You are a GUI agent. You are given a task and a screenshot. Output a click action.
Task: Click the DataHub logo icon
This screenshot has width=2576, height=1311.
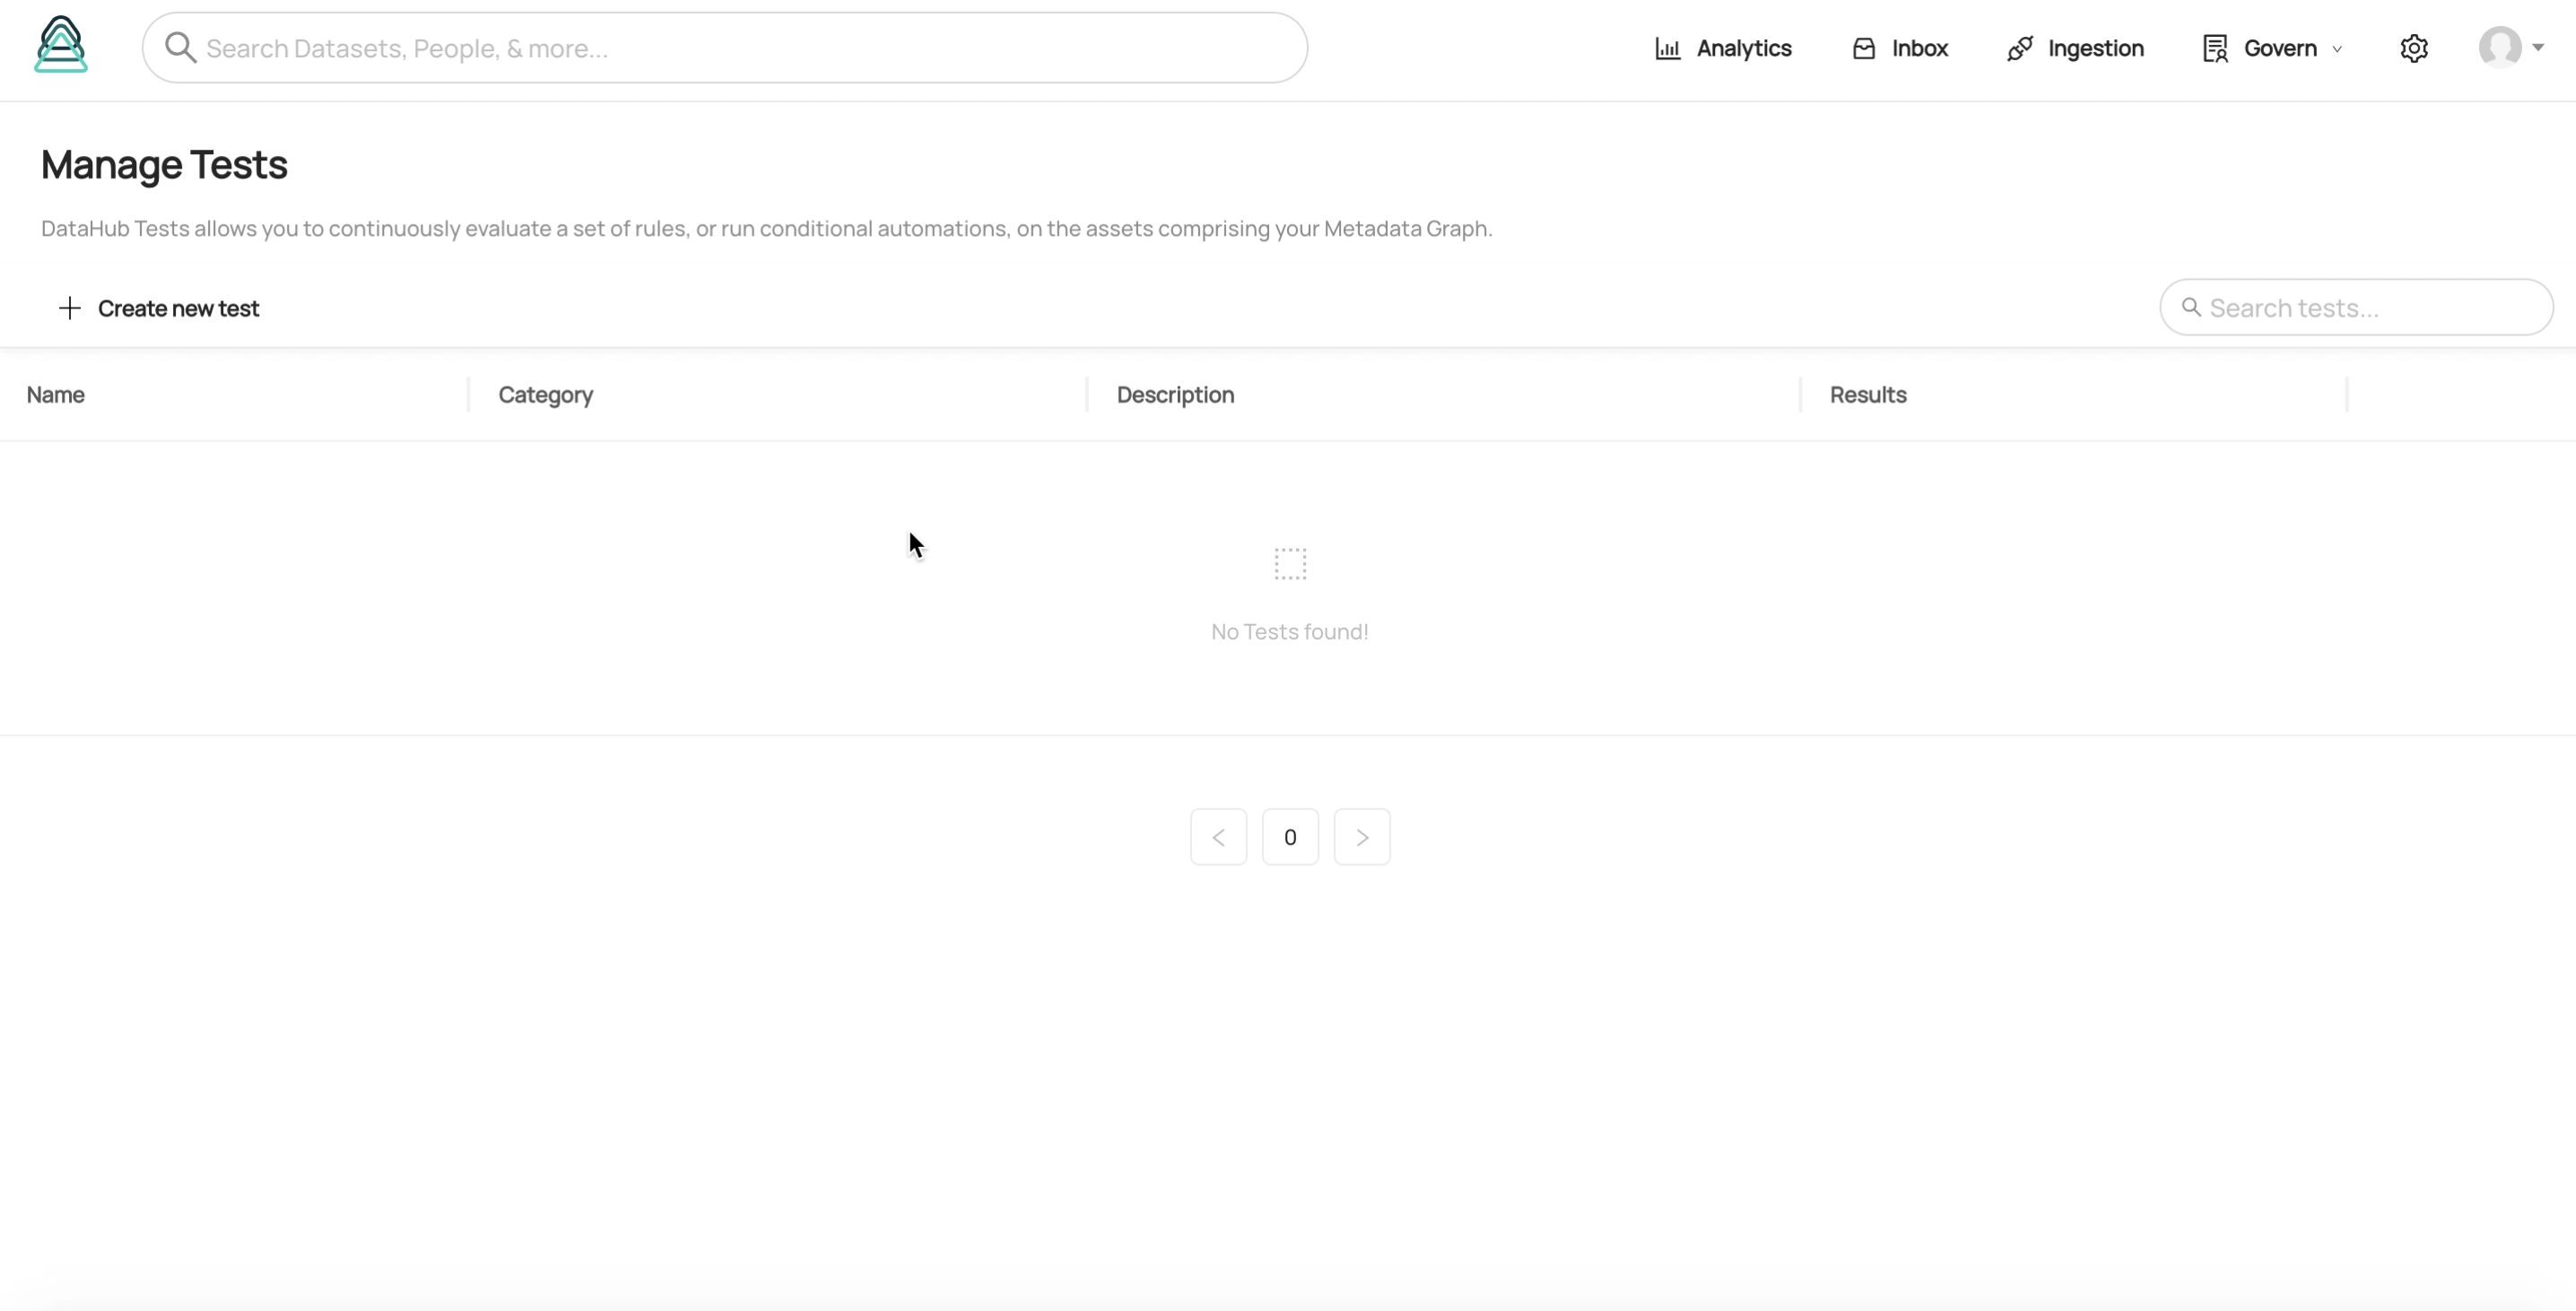[61, 45]
